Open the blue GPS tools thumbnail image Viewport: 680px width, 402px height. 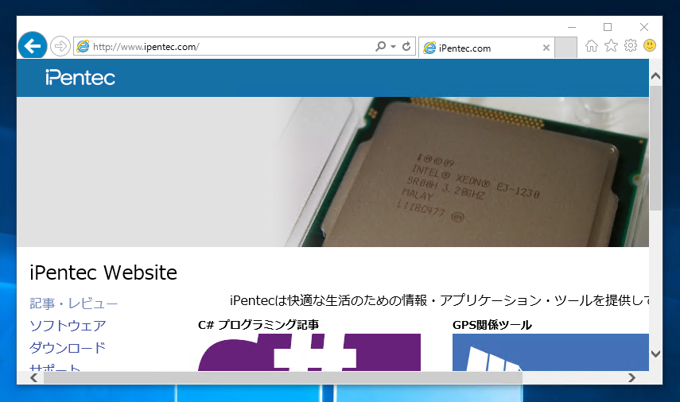click(550, 352)
